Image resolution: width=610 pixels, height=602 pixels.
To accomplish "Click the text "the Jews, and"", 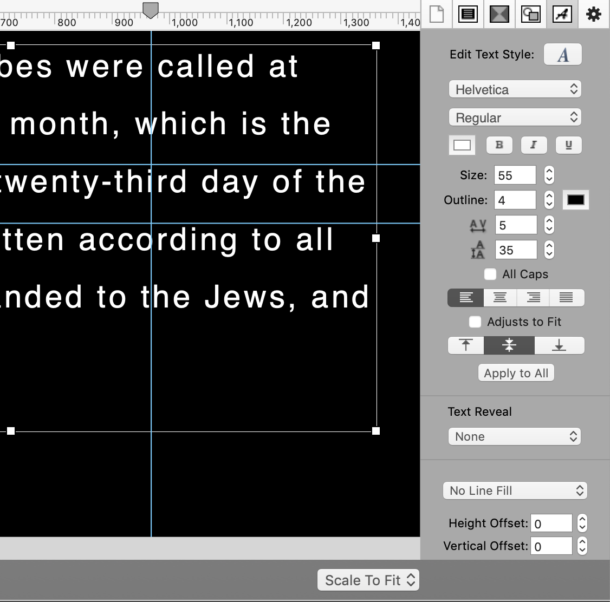I will (x=255, y=298).
